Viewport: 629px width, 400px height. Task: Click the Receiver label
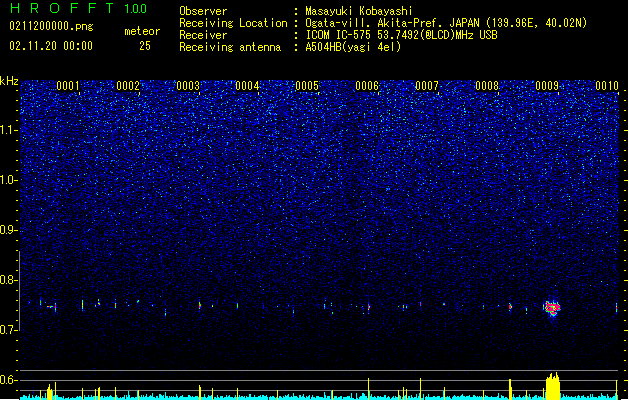click(203, 35)
